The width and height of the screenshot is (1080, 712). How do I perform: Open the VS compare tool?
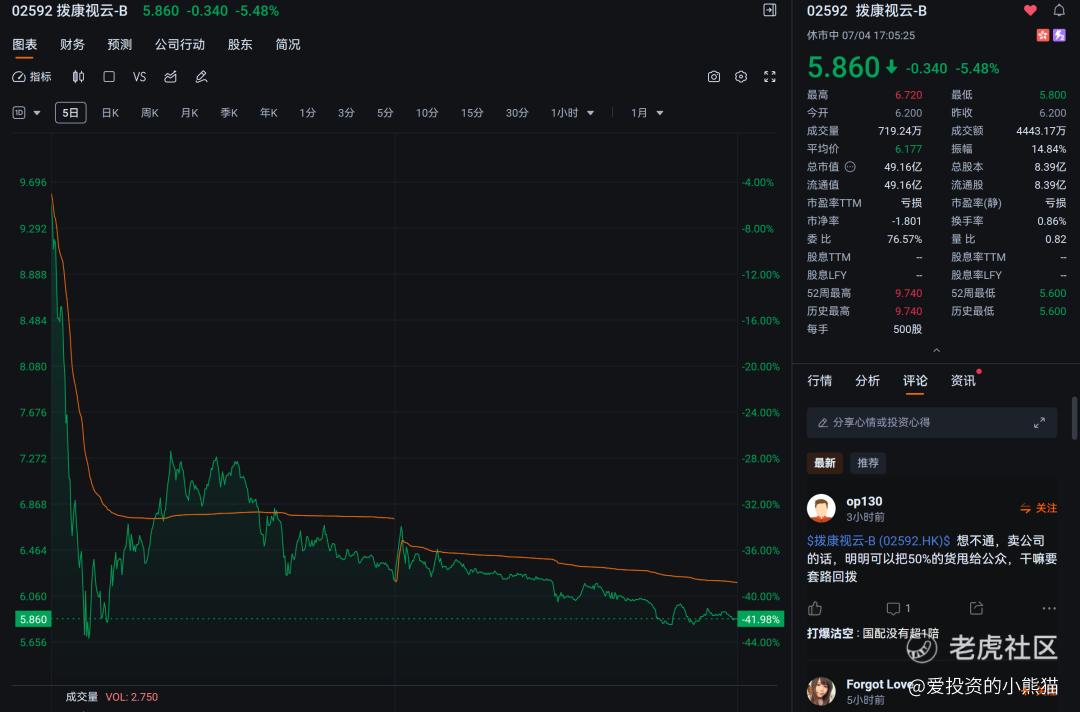click(139, 76)
